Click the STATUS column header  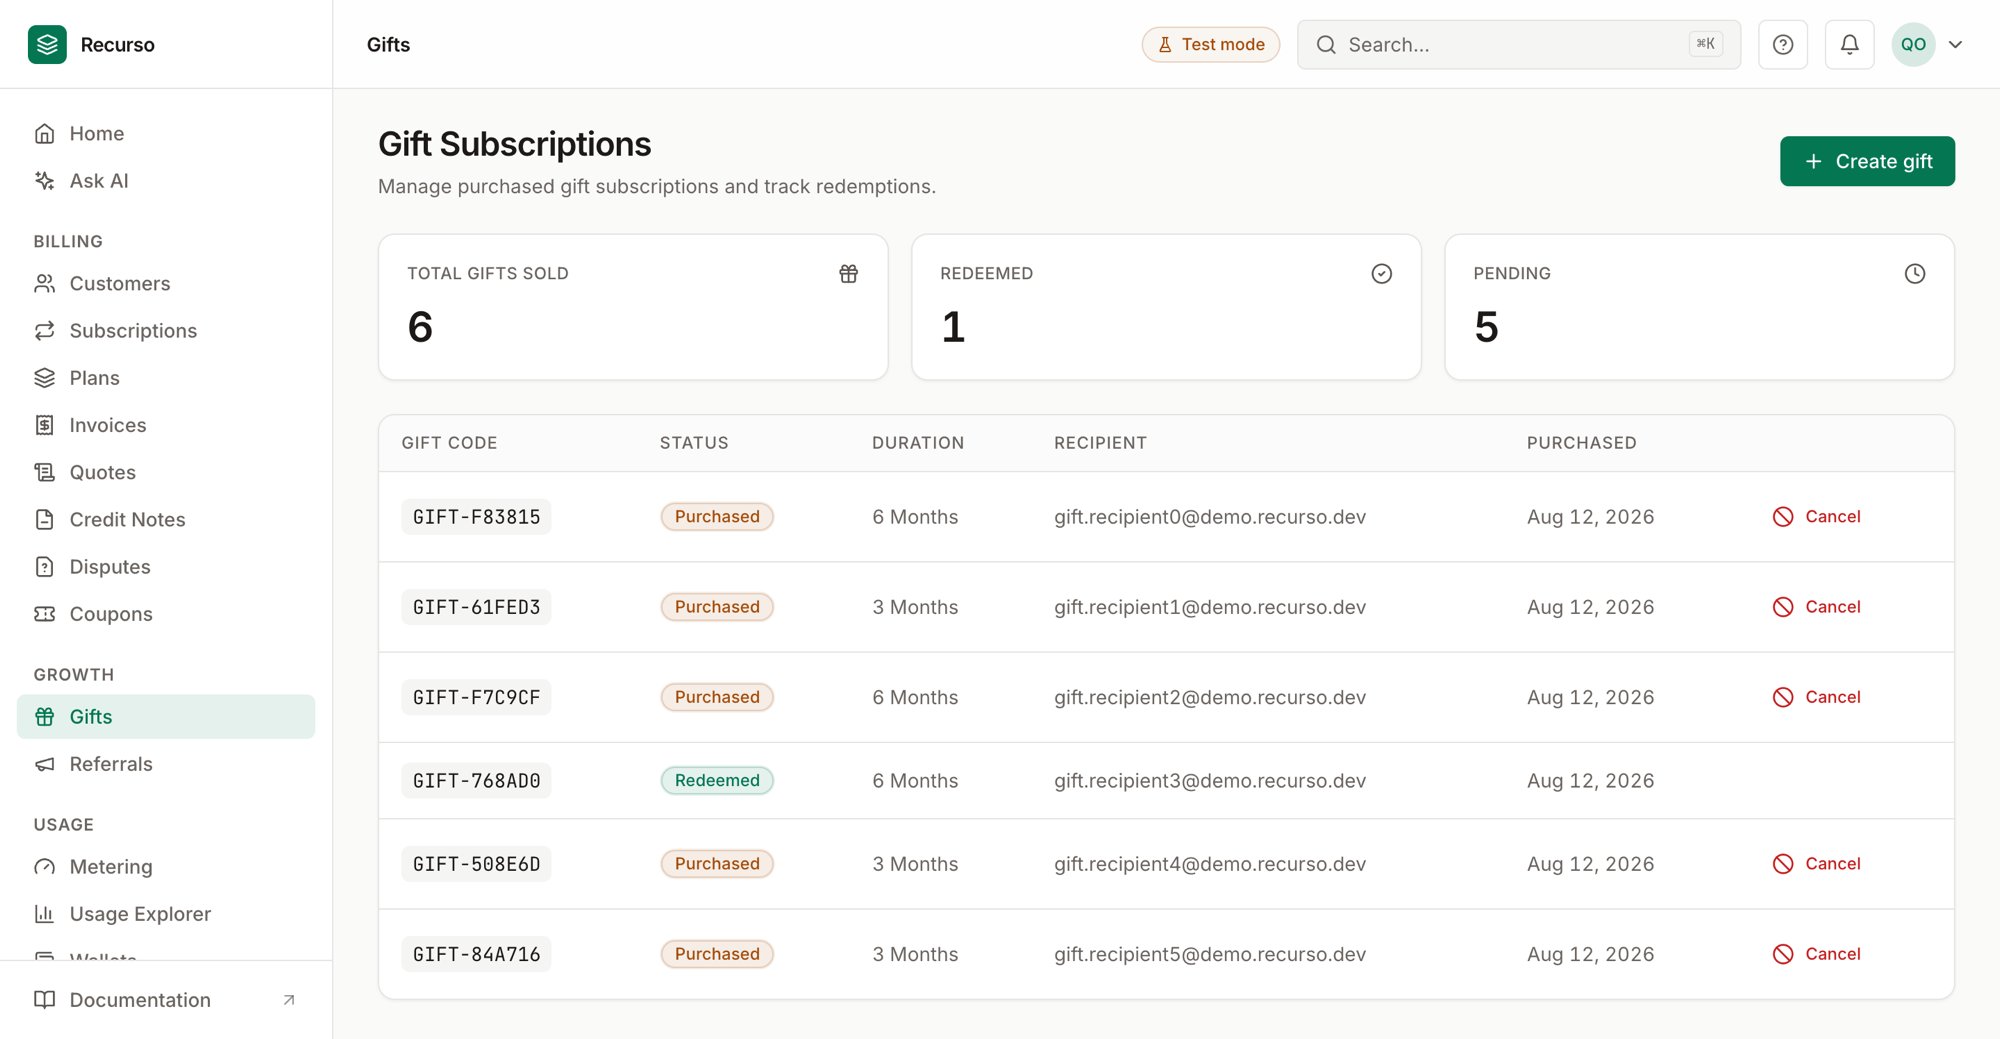coord(694,443)
